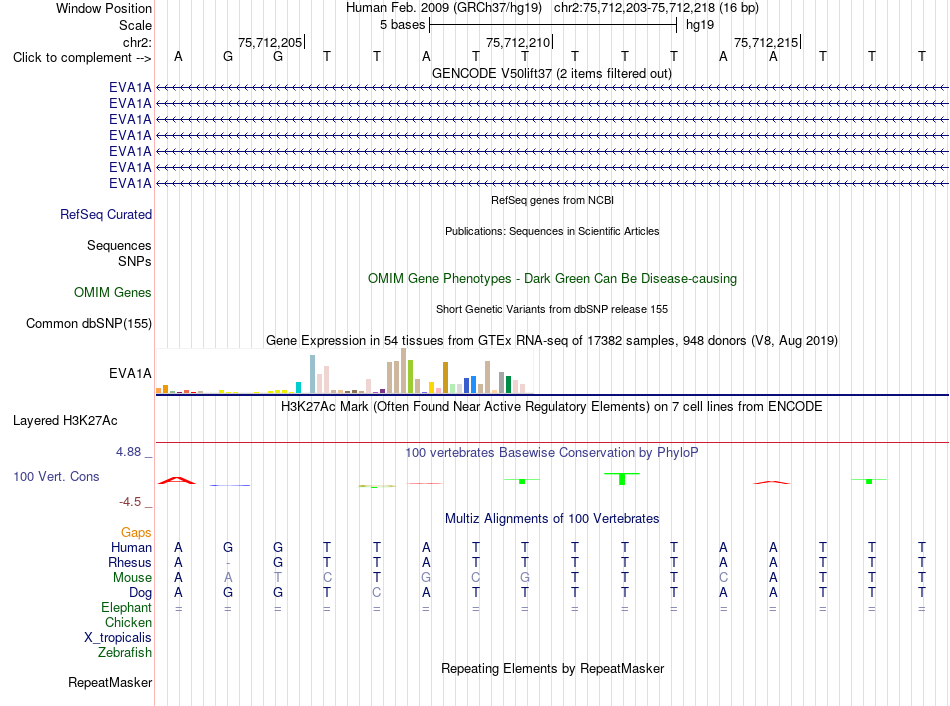Click the GTEx Gene Expression in 54 tissues title

(x=552, y=341)
